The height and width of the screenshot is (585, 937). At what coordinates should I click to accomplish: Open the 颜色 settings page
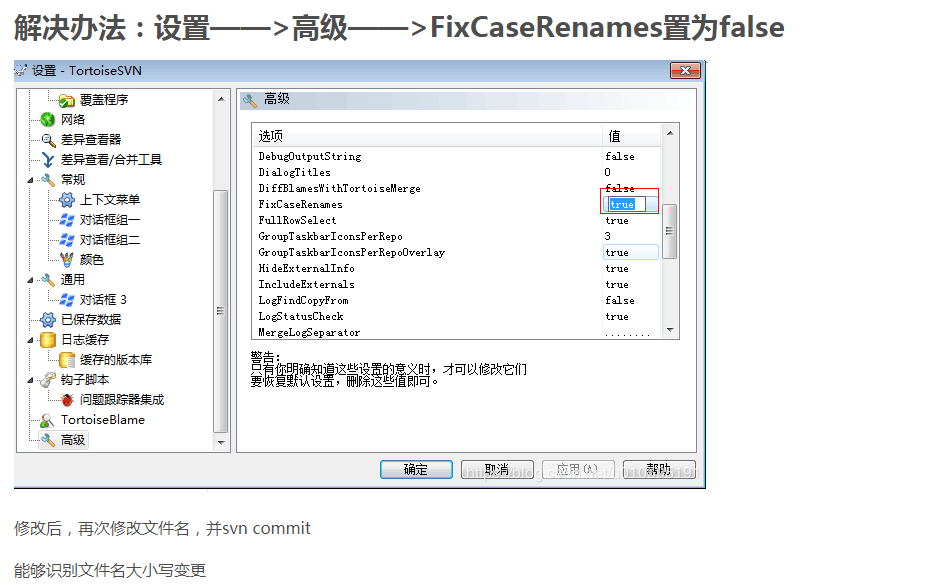pos(91,260)
